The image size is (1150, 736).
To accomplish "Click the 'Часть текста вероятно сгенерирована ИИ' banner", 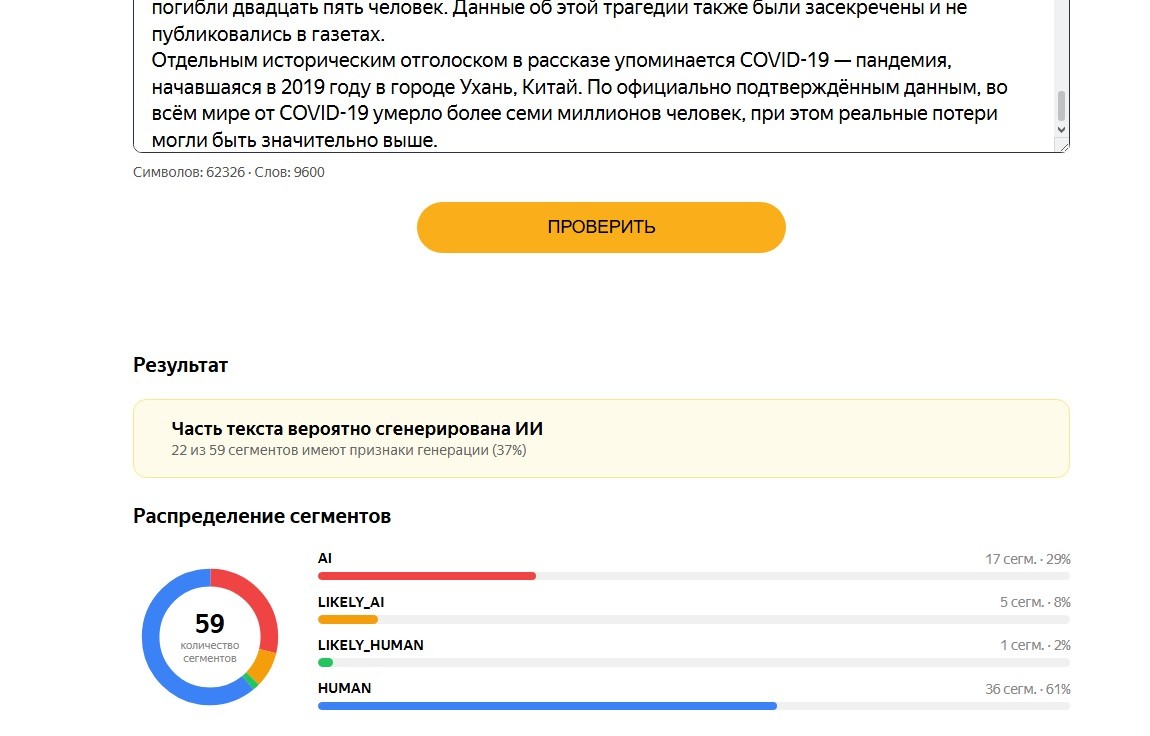I will coord(601,438).
